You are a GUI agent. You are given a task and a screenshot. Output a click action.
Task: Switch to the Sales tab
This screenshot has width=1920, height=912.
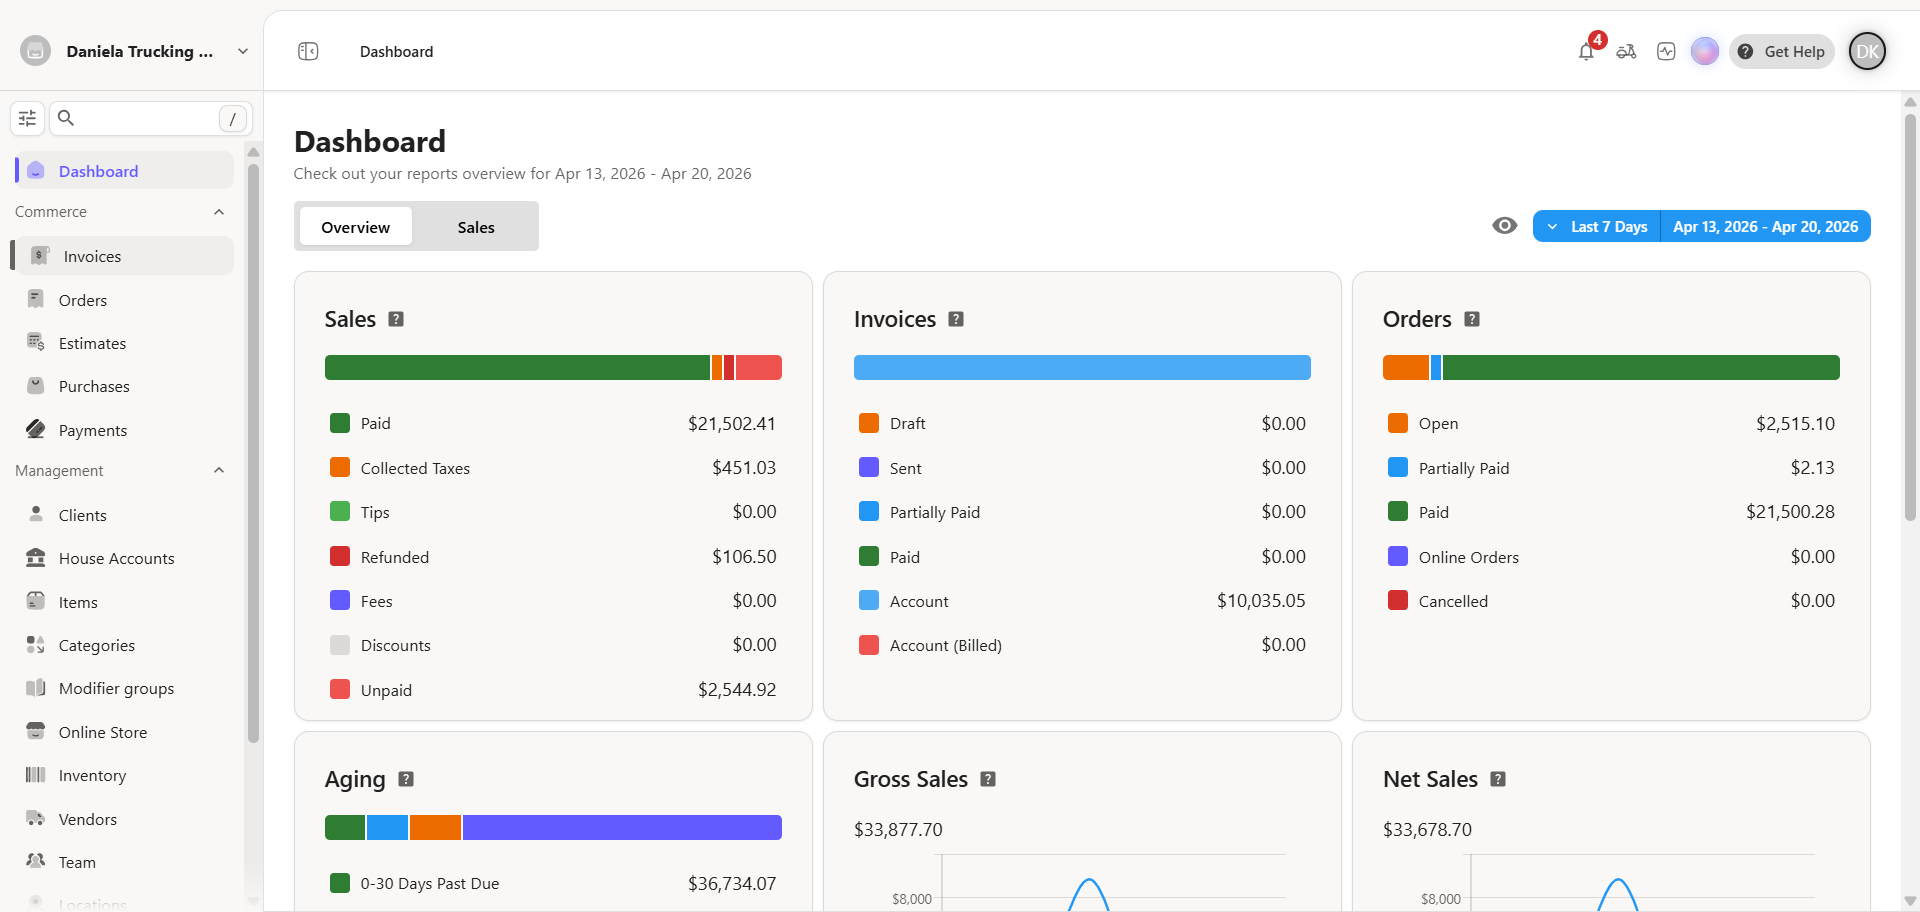pos(476,227)
